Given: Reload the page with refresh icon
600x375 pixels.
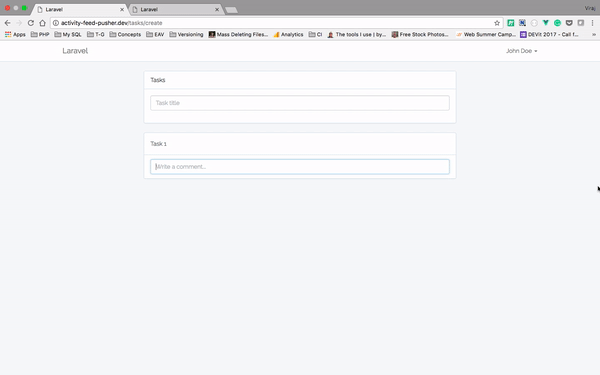Looking at the screenshot, I should coord(31,23).
